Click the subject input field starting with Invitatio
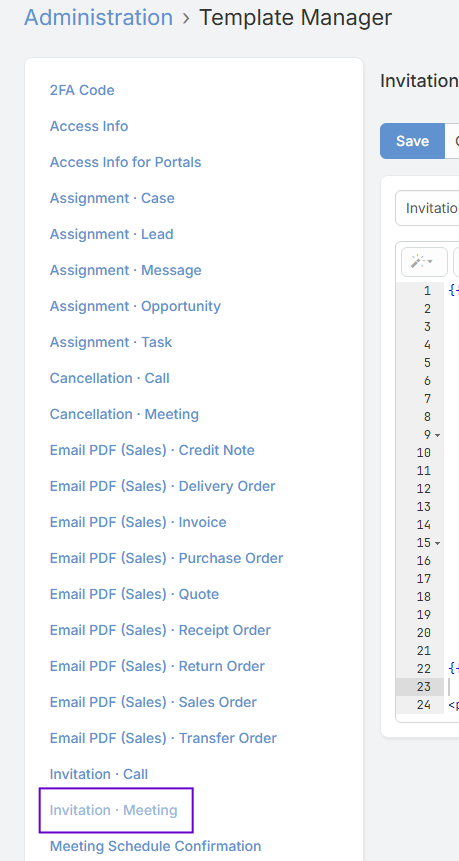This screenshot has width=459, height=861. pyautogui.click(x=427, y=208)
